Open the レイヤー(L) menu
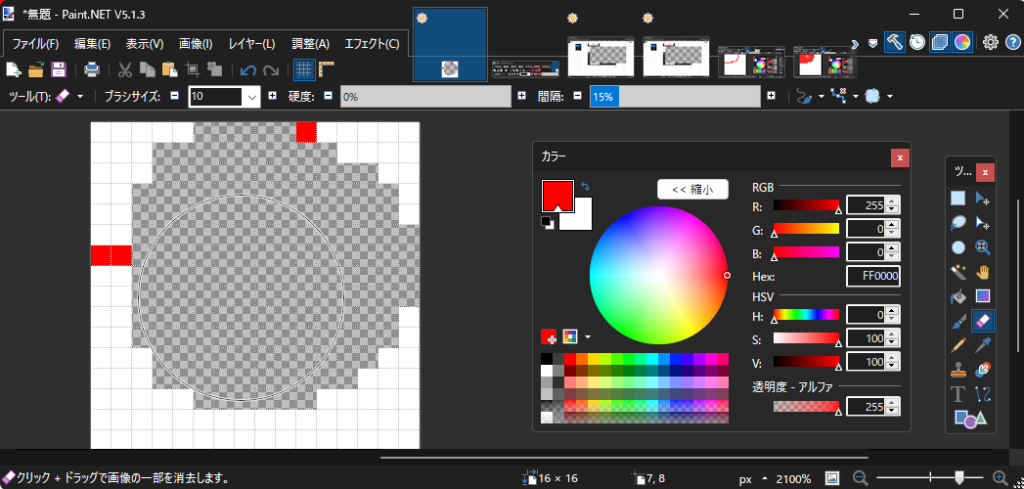The height and width of the screenshot is (489, 1024). 252,44
